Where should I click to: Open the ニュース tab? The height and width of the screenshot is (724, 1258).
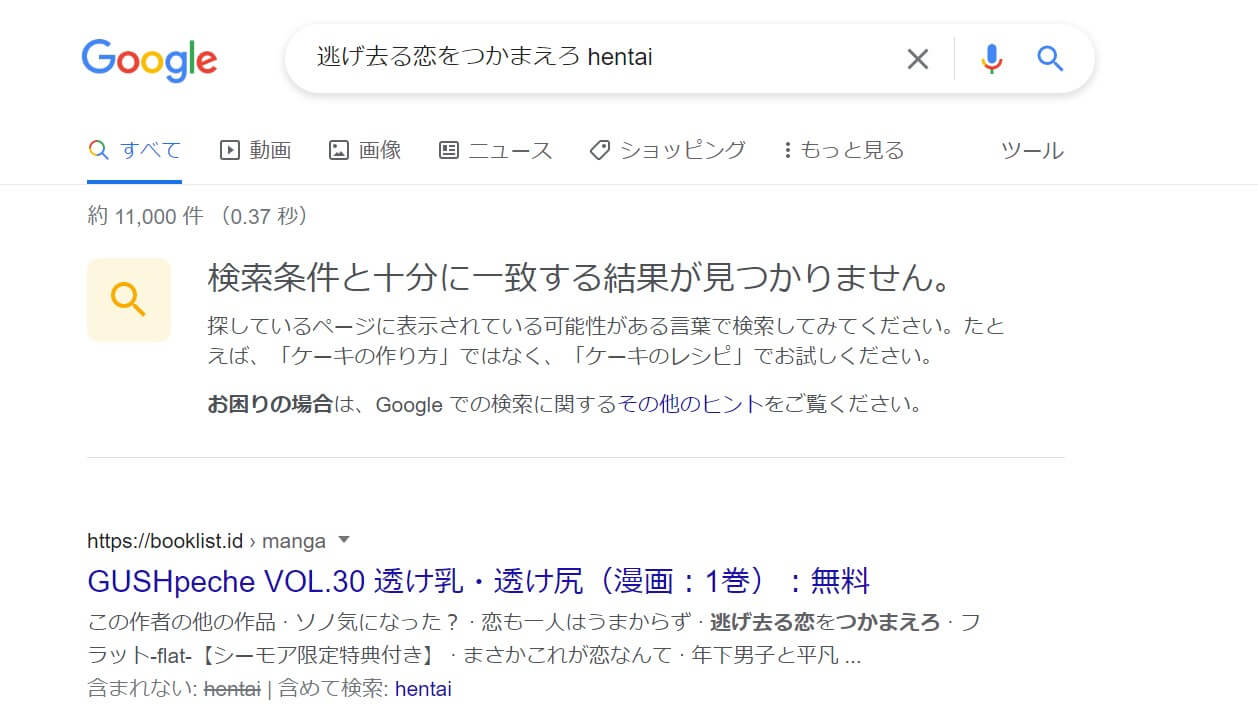[x=495, y=151]
